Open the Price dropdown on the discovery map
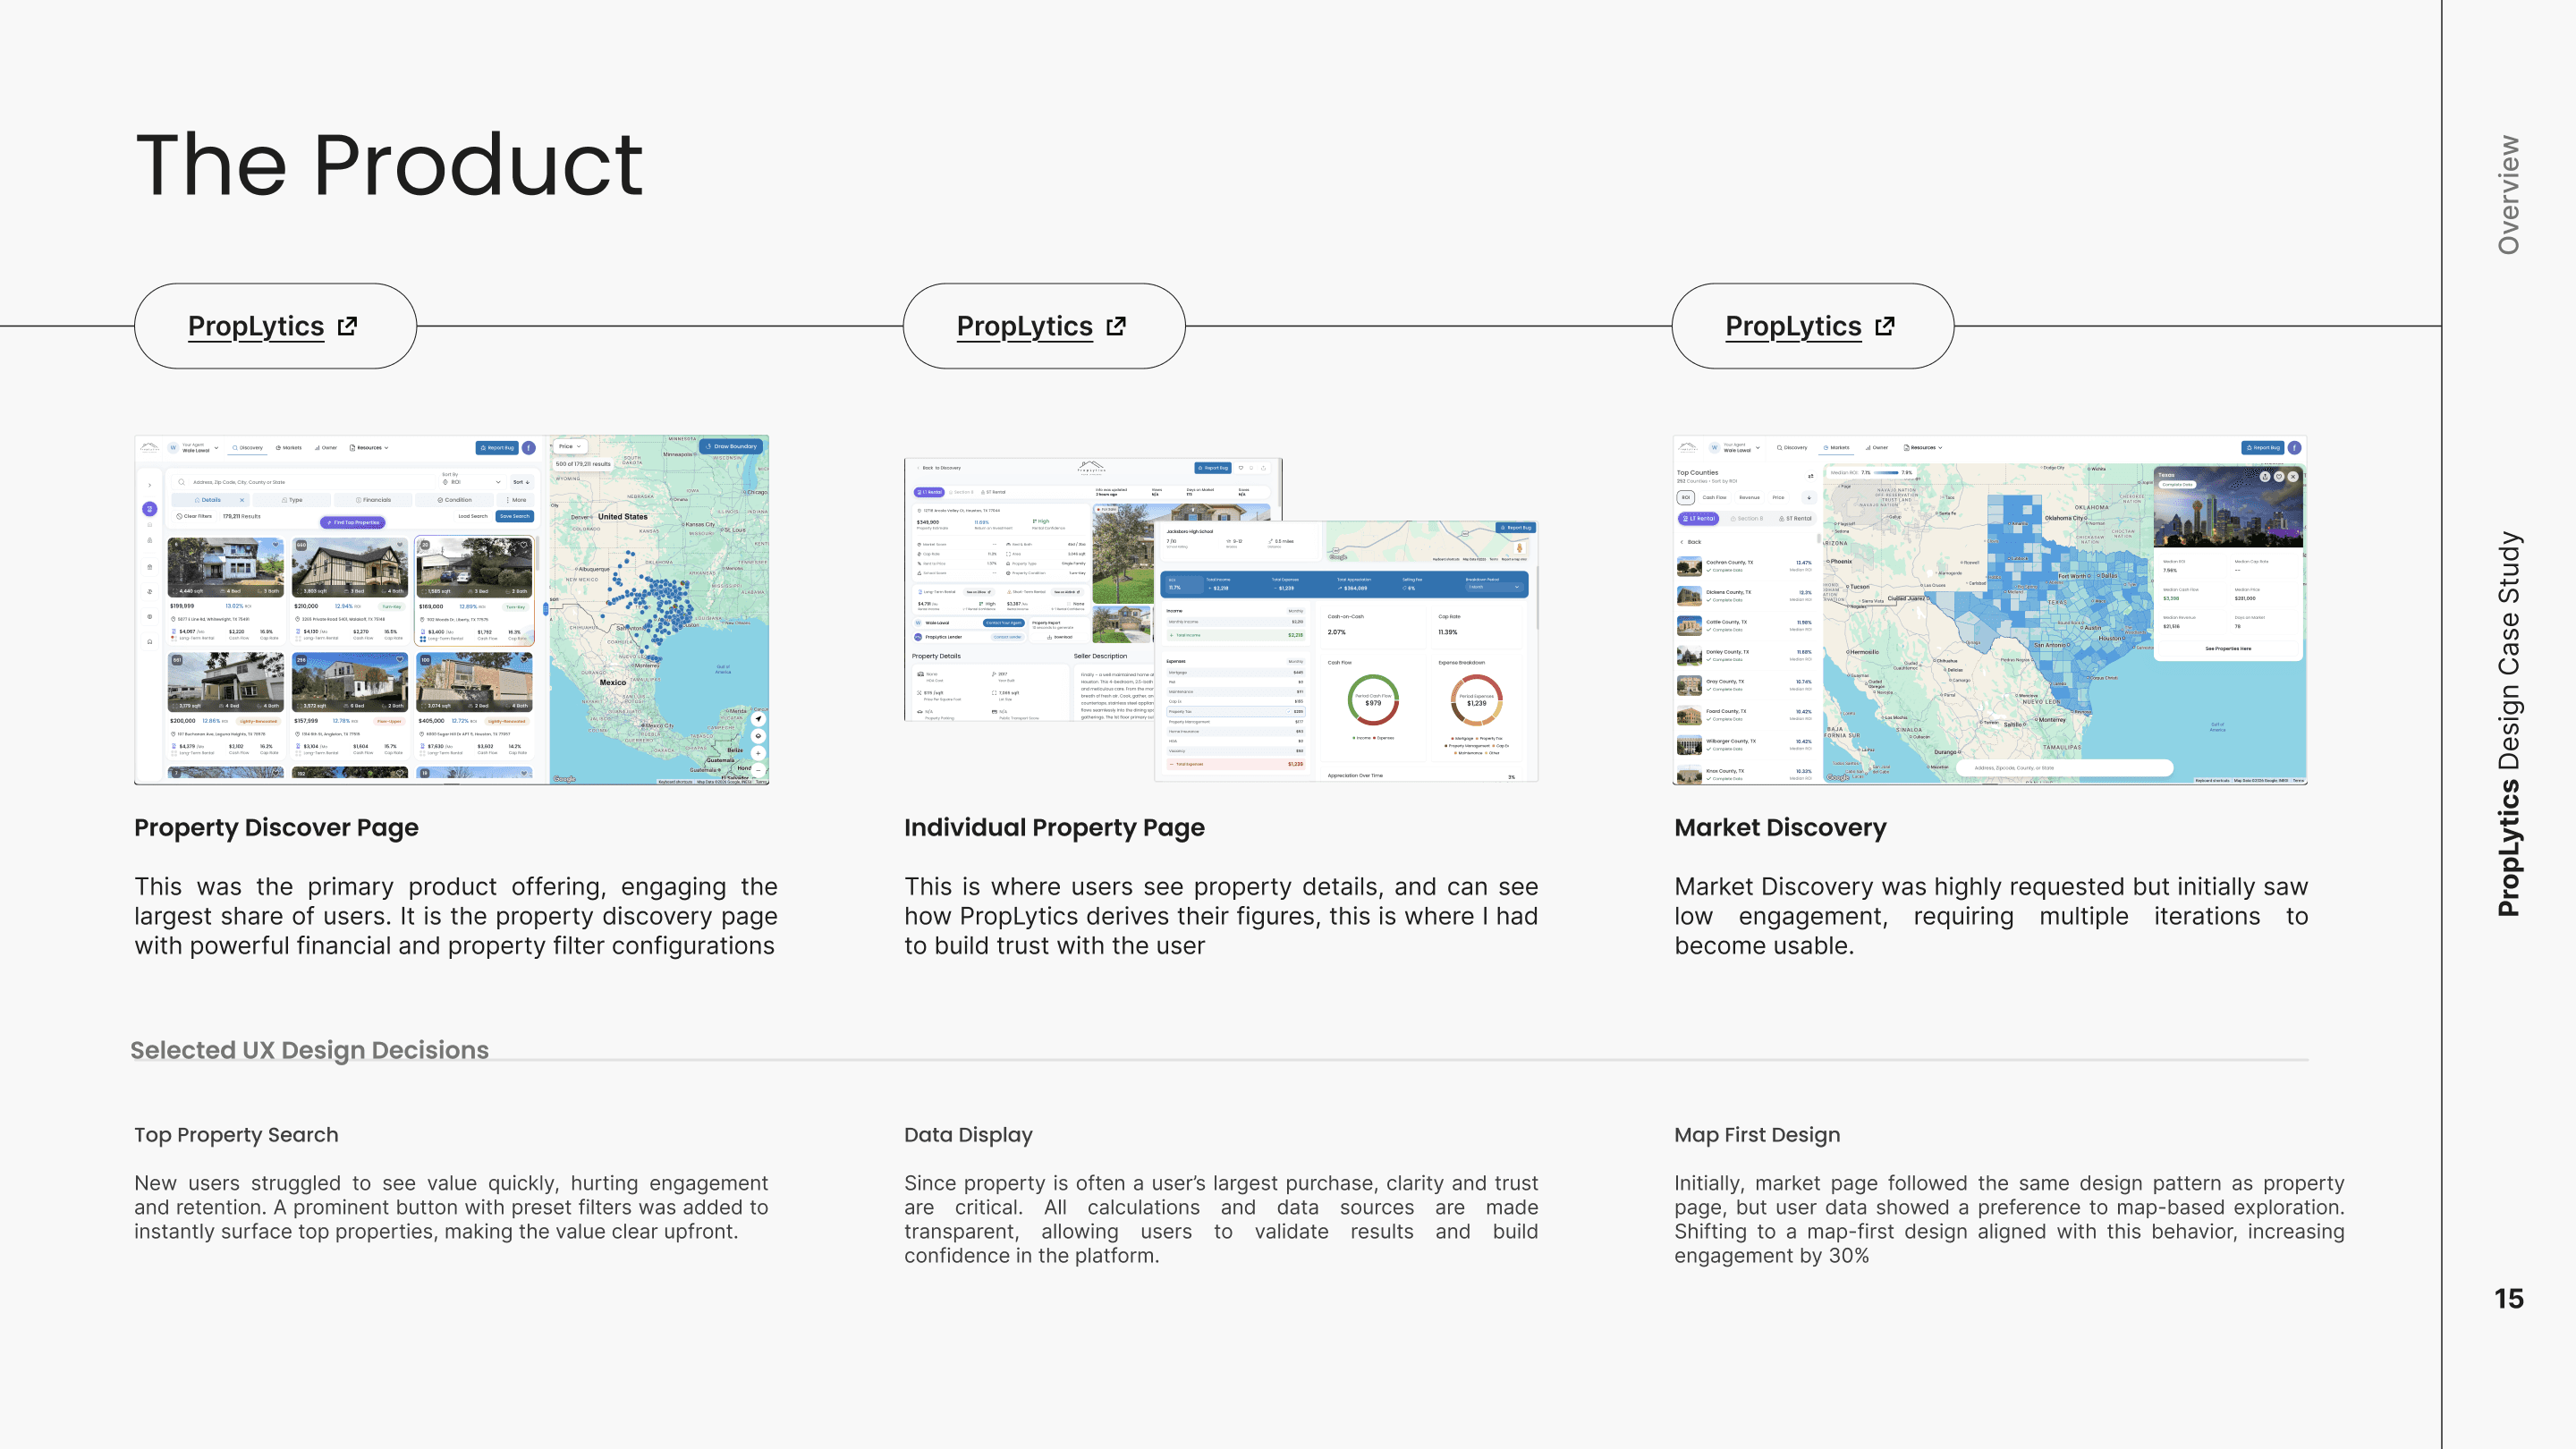Screen dimensions: 2576x1449 (571, 447)
